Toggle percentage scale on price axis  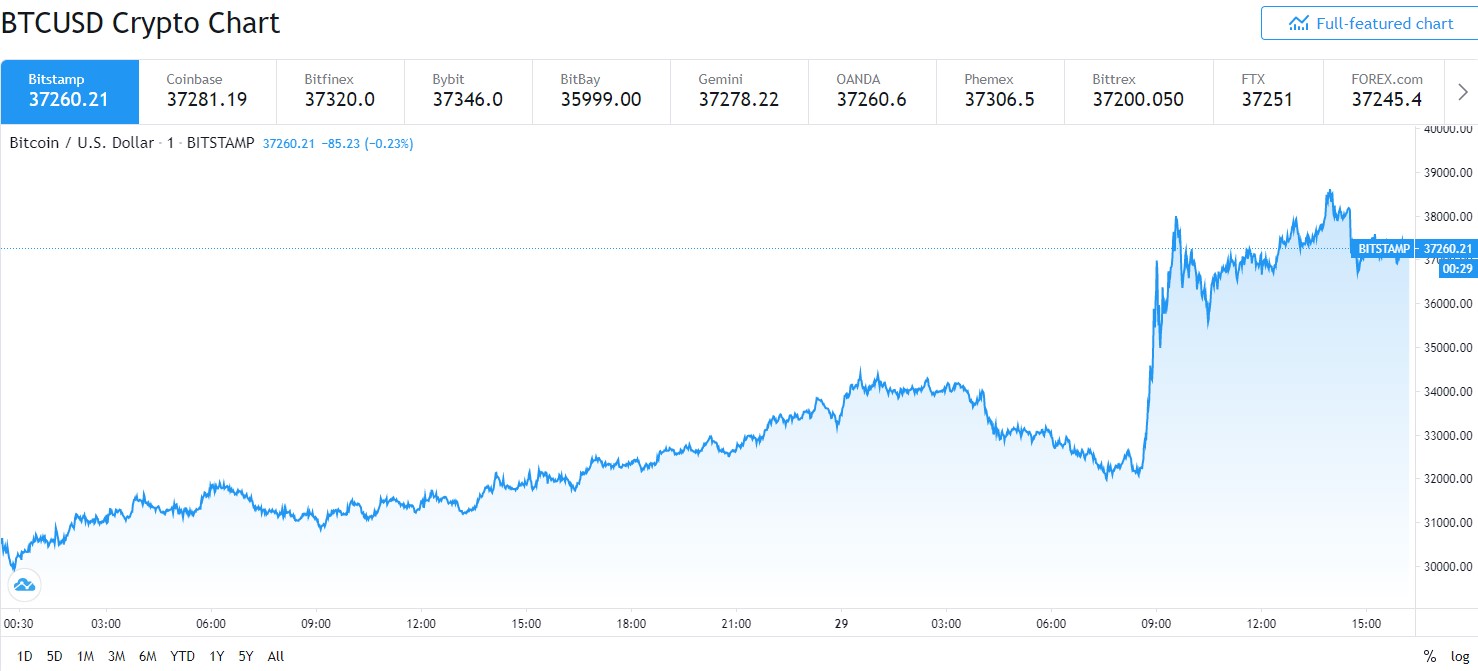(x=1430, y=656)
